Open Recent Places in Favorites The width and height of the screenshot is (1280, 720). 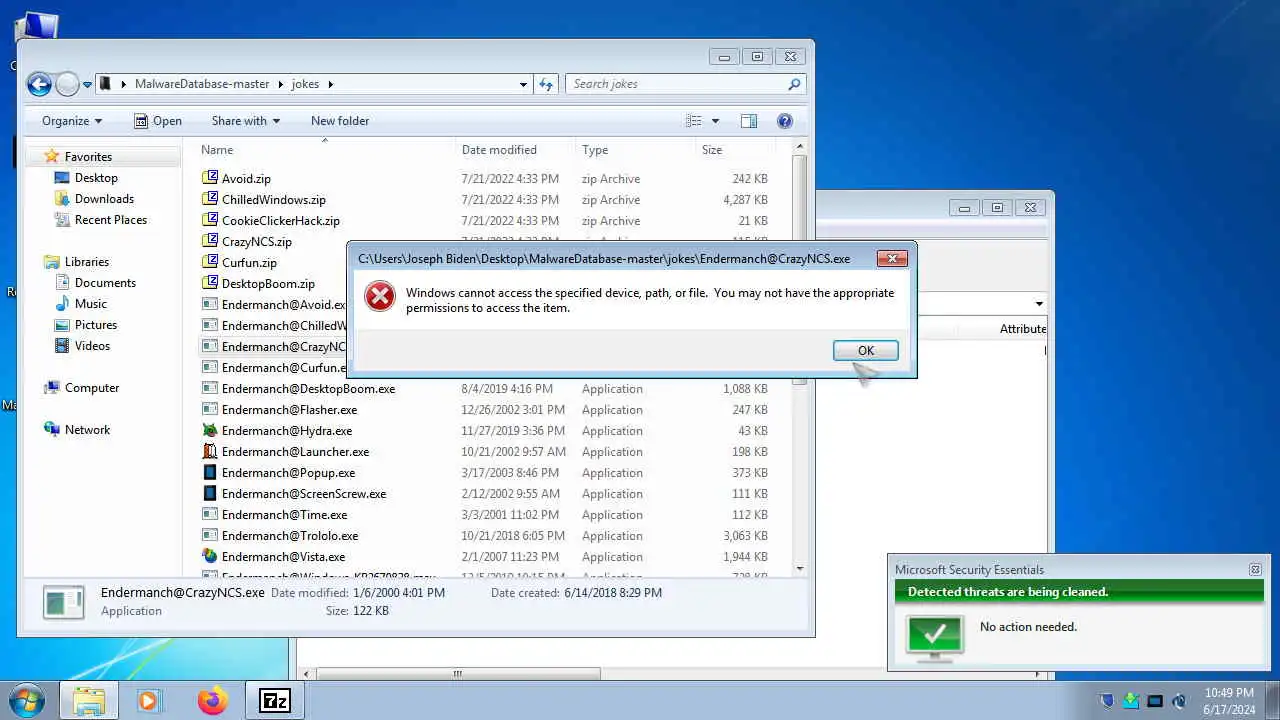click(110, 220)
